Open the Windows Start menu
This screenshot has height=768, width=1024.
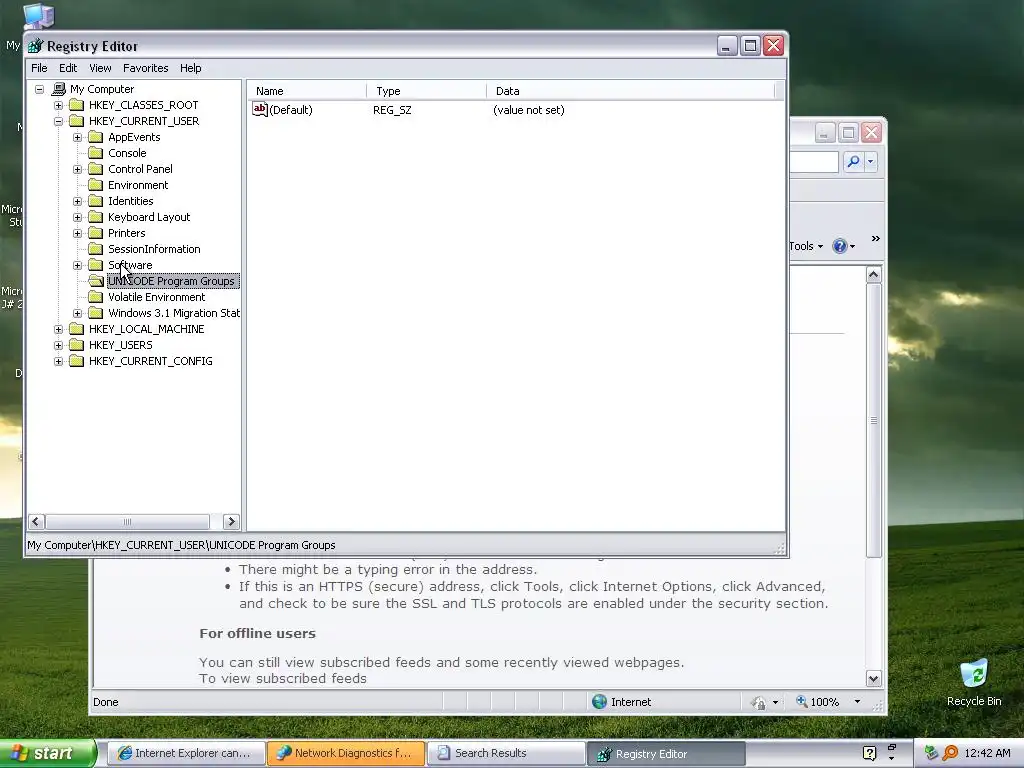coord(47,753)
